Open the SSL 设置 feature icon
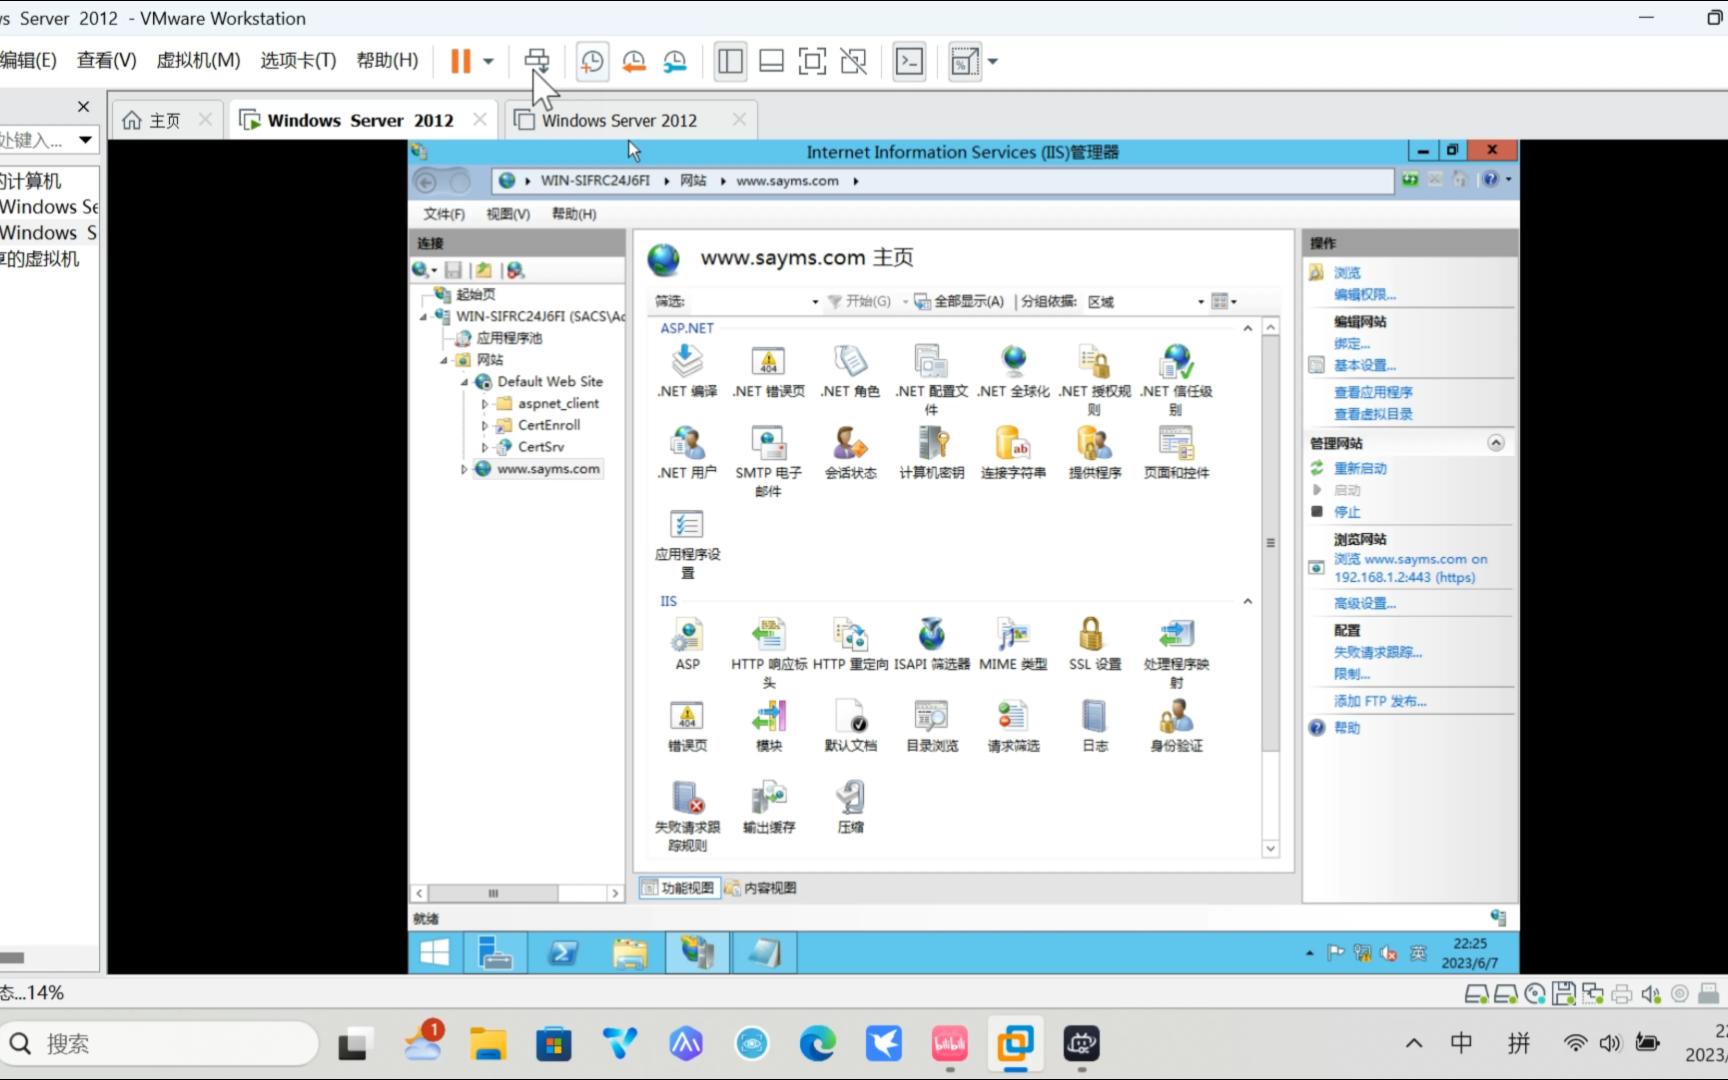The width and height of the screenshot is (1728, 1080). tap(1094, 643)
